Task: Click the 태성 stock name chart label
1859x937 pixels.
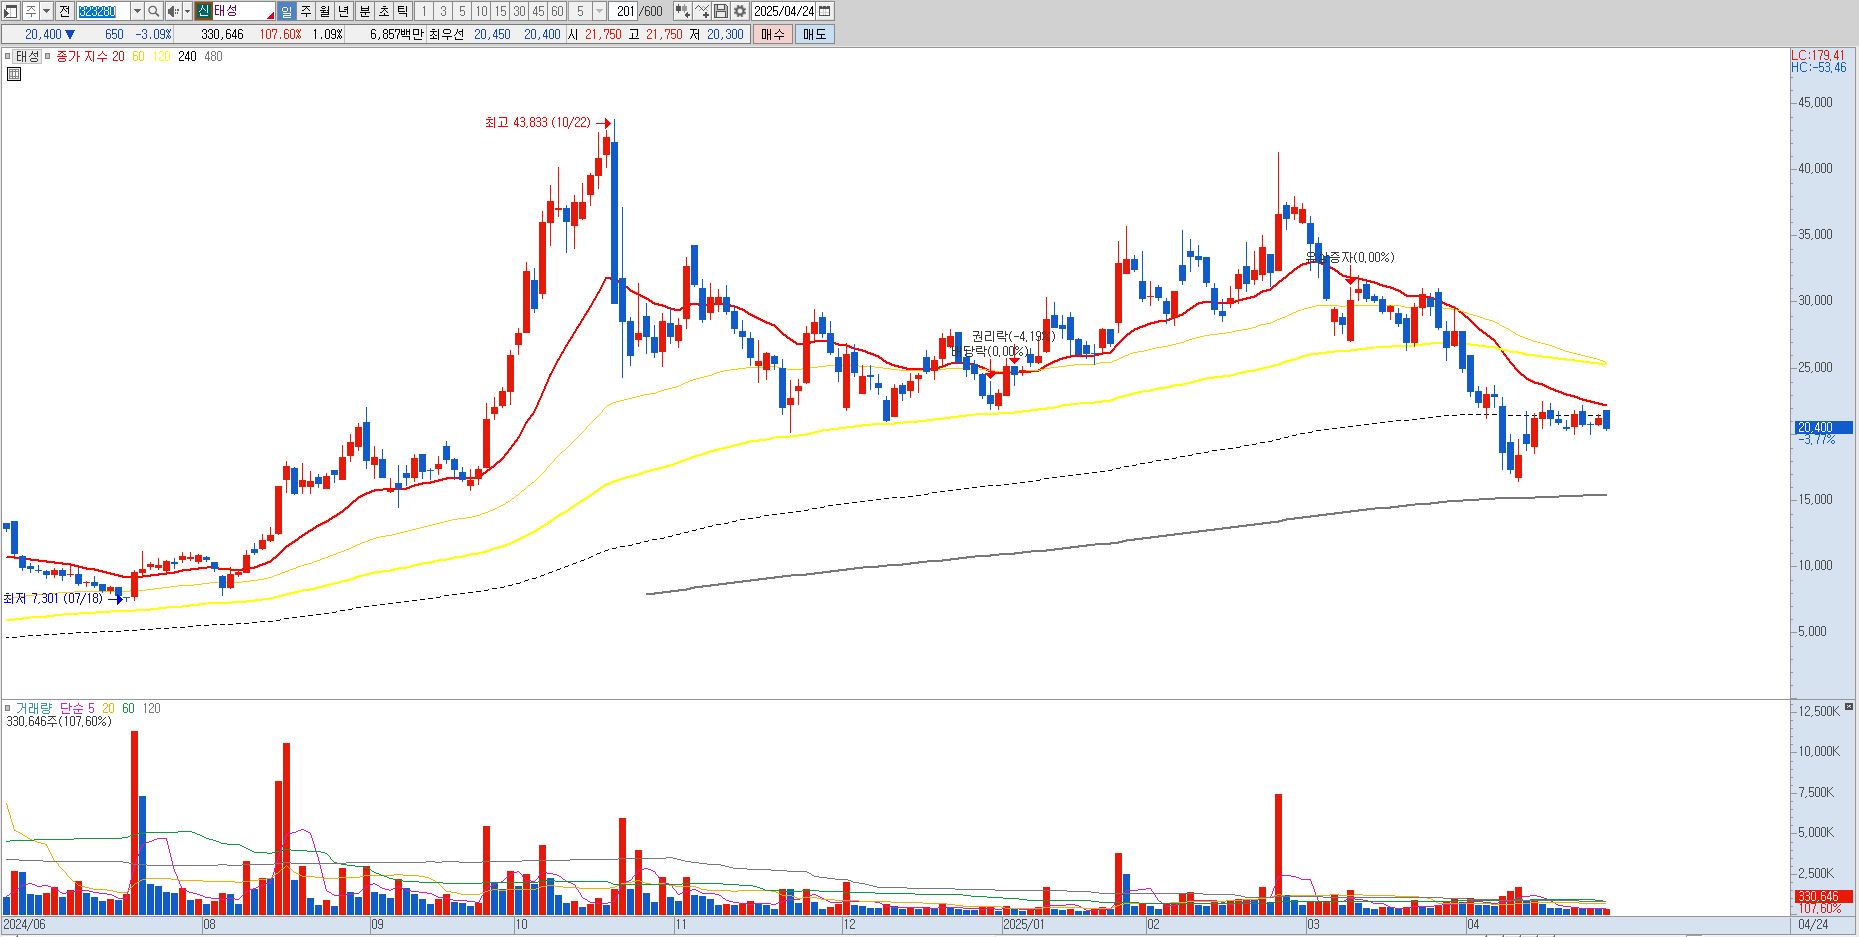Action: pyautogui.click(x=27, y=56)
